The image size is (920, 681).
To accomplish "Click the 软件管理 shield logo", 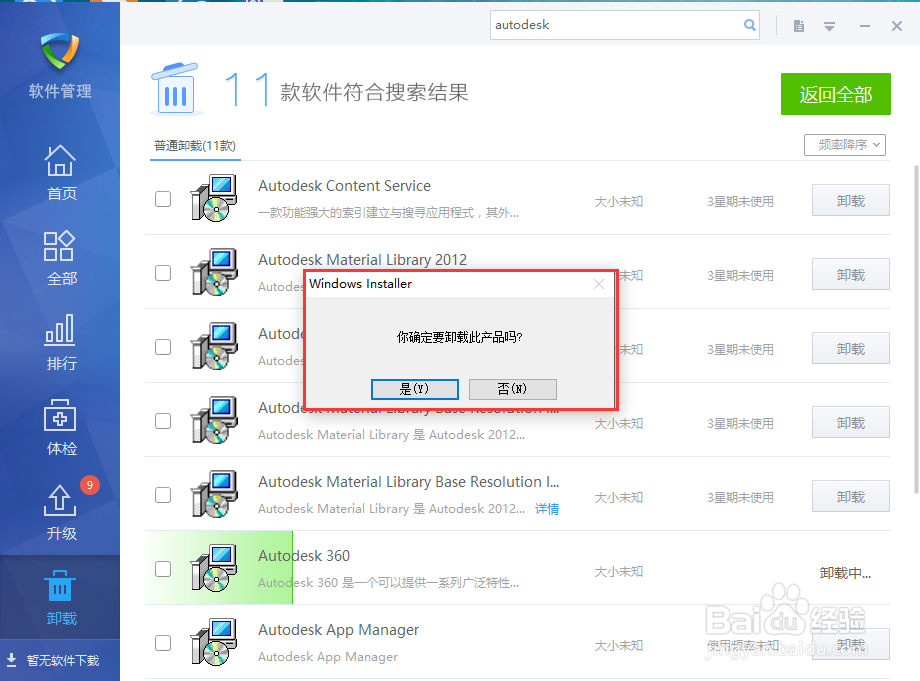I will pos(60,51).
